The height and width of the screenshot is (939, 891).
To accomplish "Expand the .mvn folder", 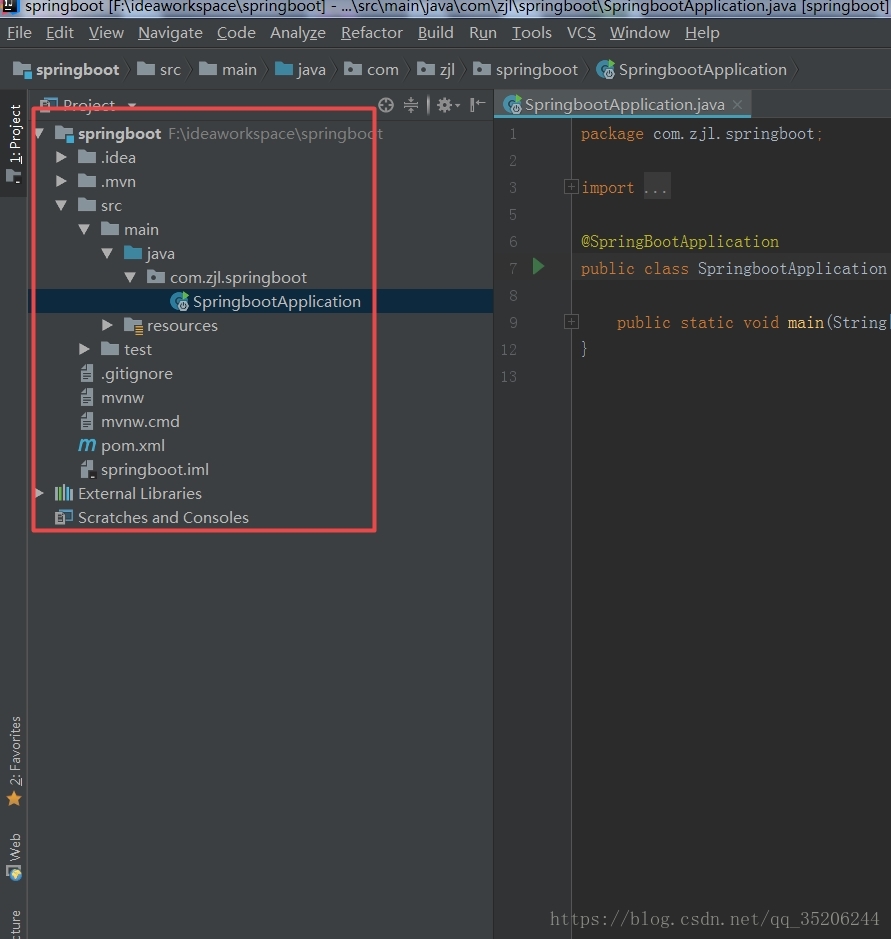I will click(x=61, y=181).
